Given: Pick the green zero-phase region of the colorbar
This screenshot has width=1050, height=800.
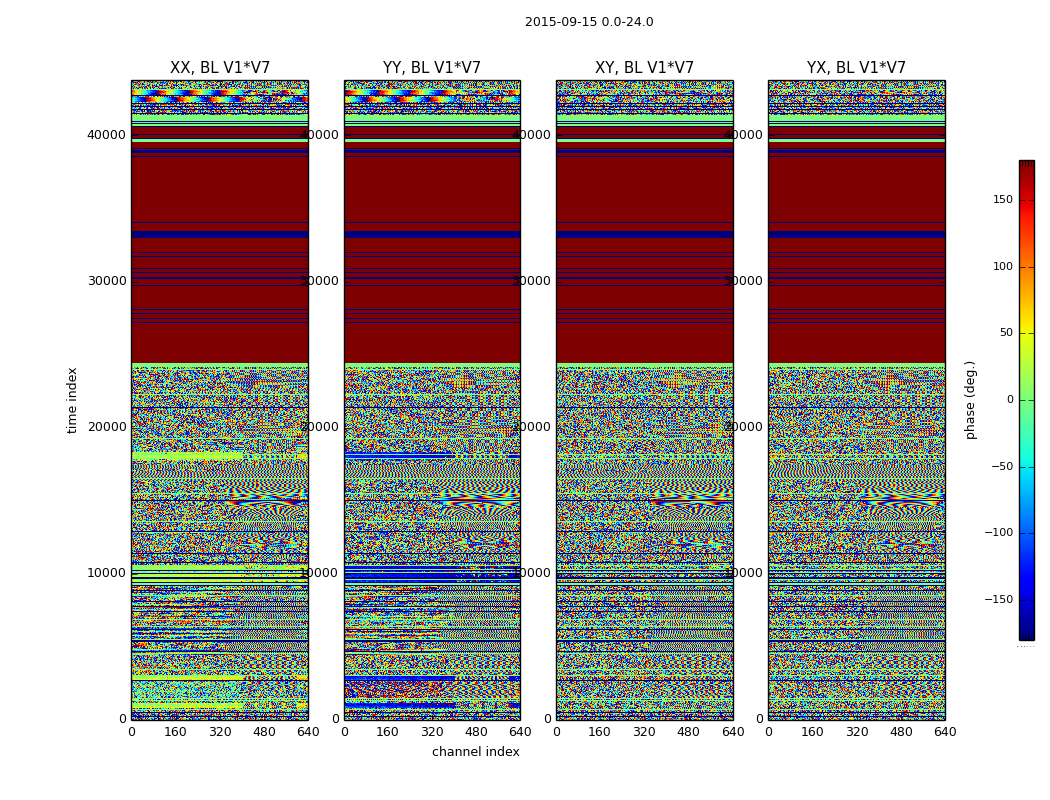Looking at the screenshot, I should click(1026, 400).
